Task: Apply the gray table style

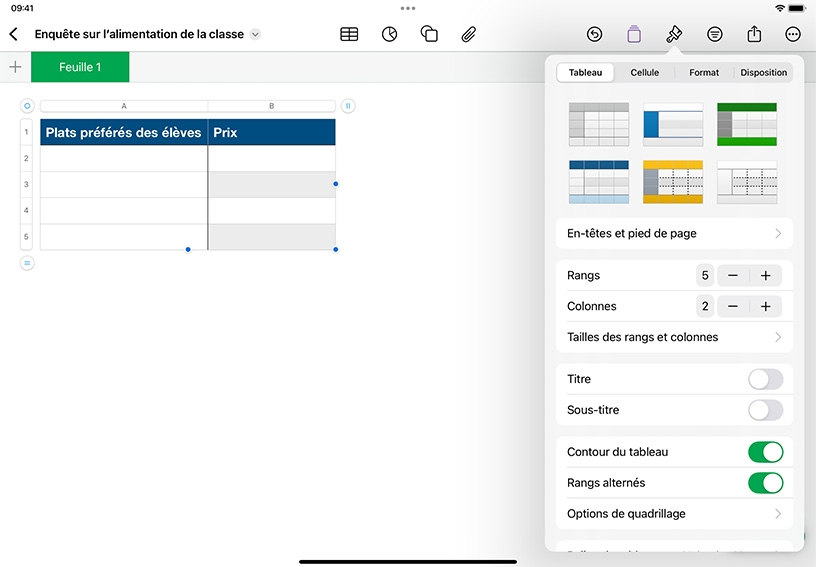Action: click(598, 124)
